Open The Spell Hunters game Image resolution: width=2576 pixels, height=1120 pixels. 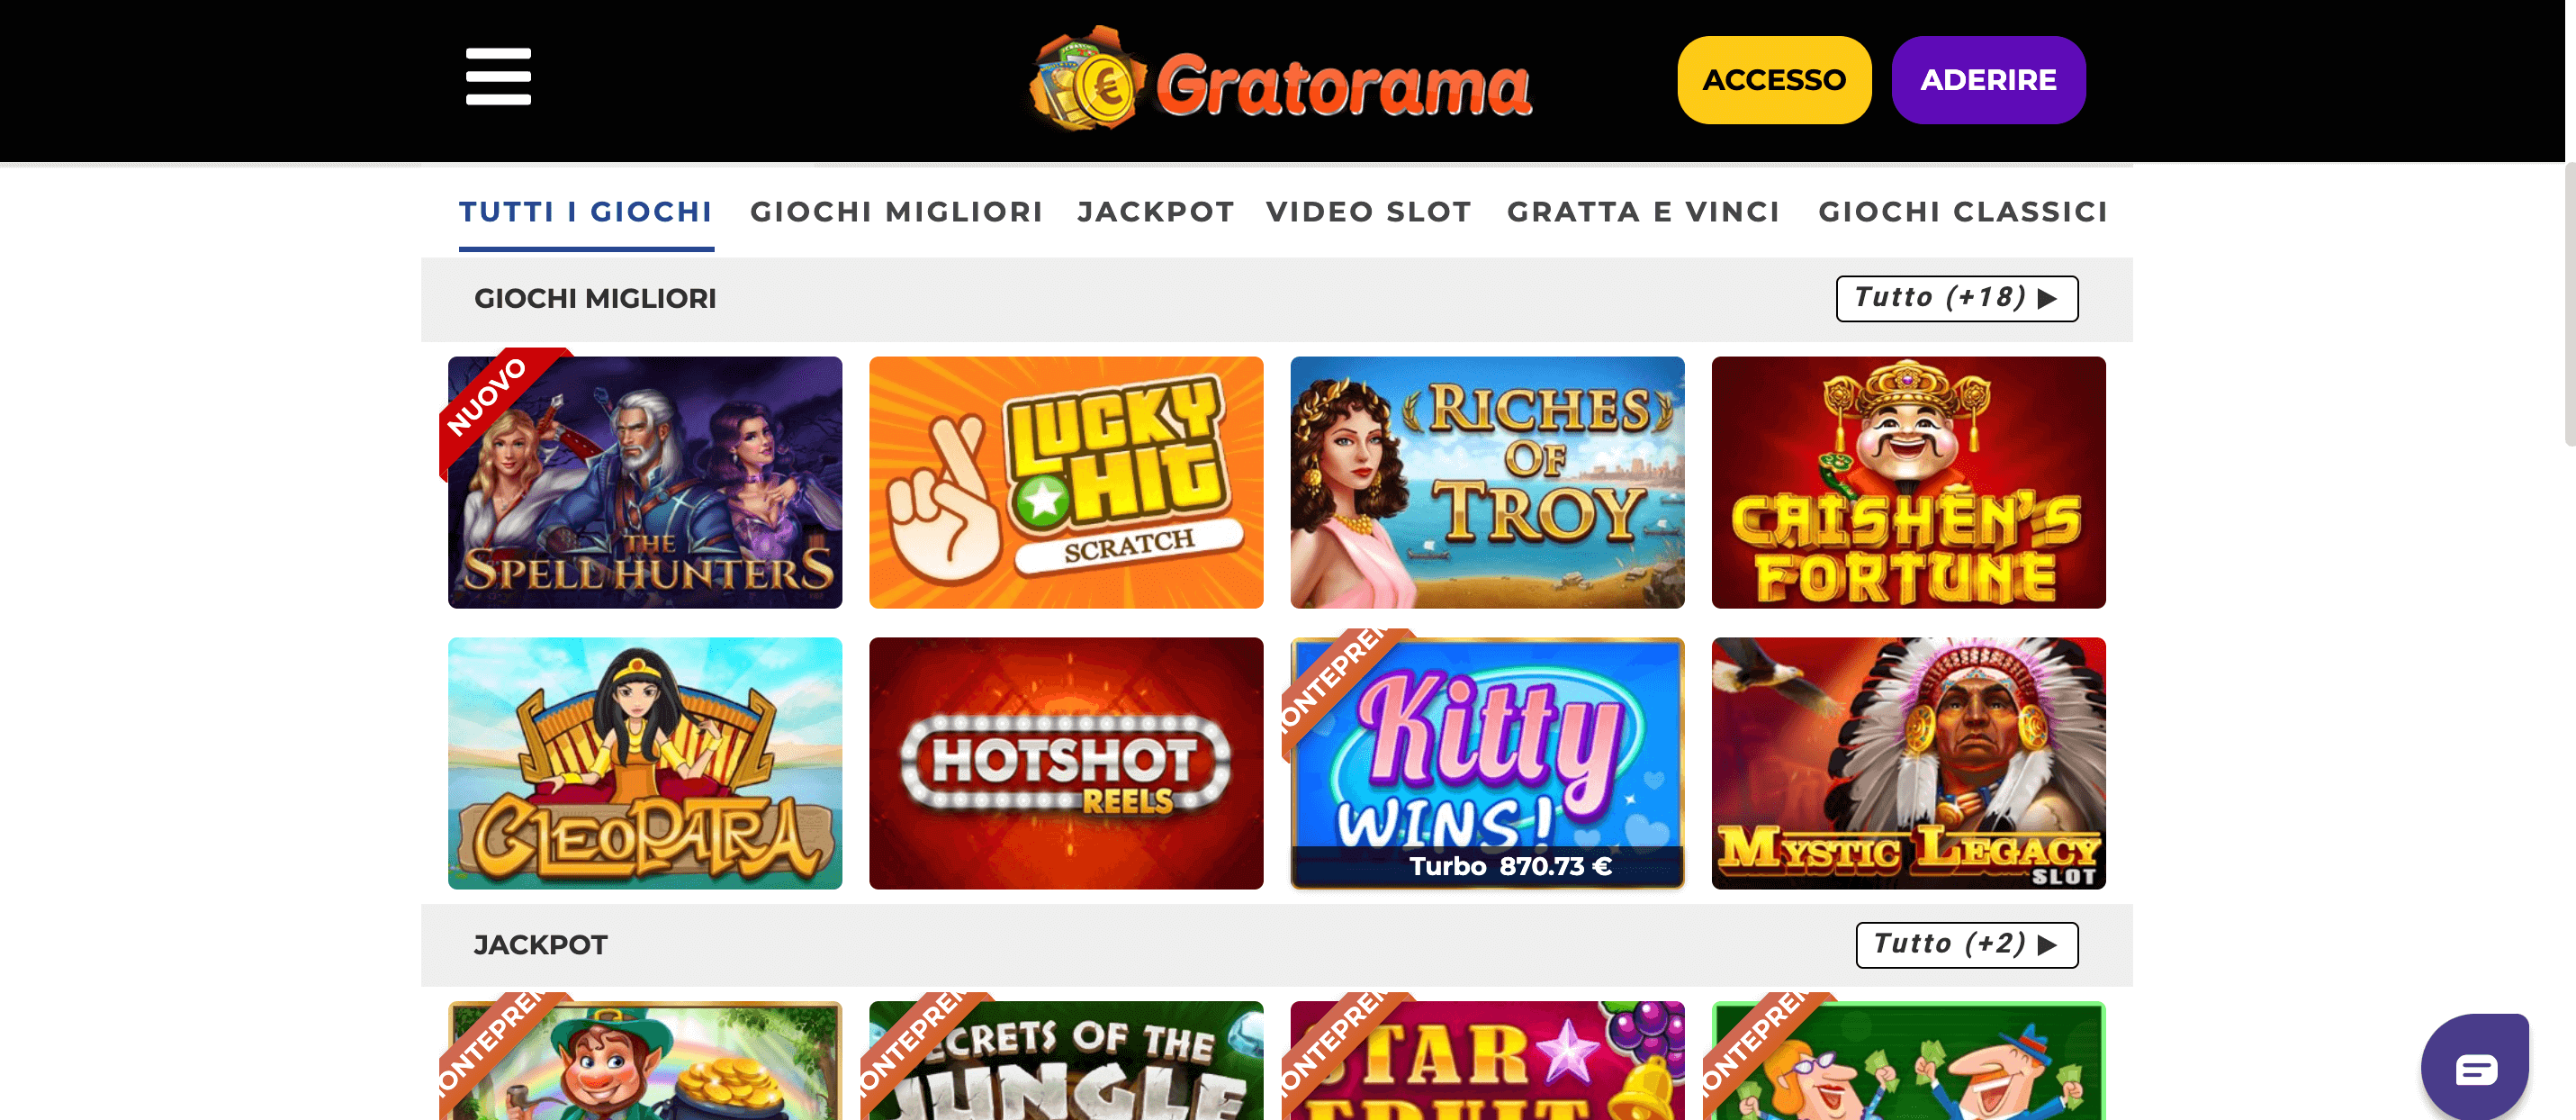pyautogui.click(x=645, y=482)
